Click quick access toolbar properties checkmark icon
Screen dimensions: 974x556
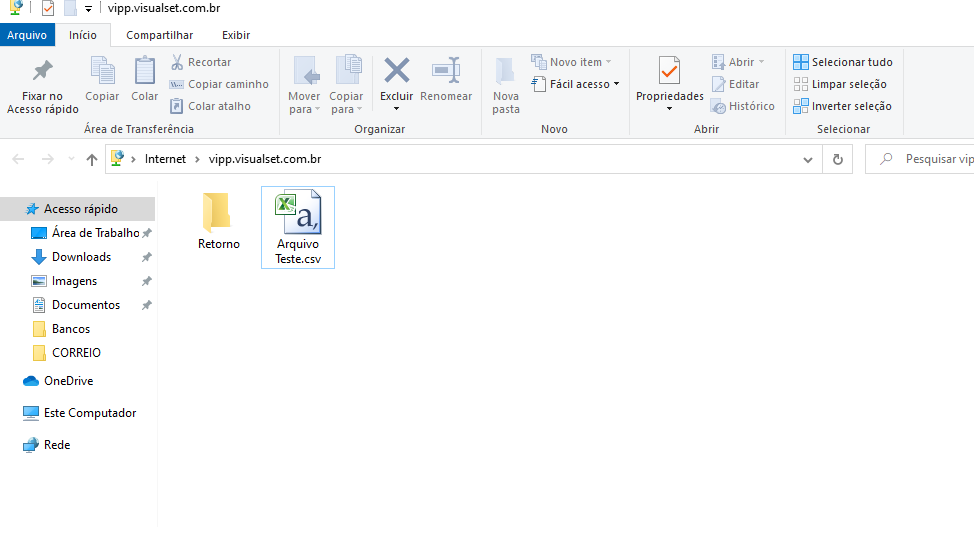pyautogui.click(x=48, y=9)
